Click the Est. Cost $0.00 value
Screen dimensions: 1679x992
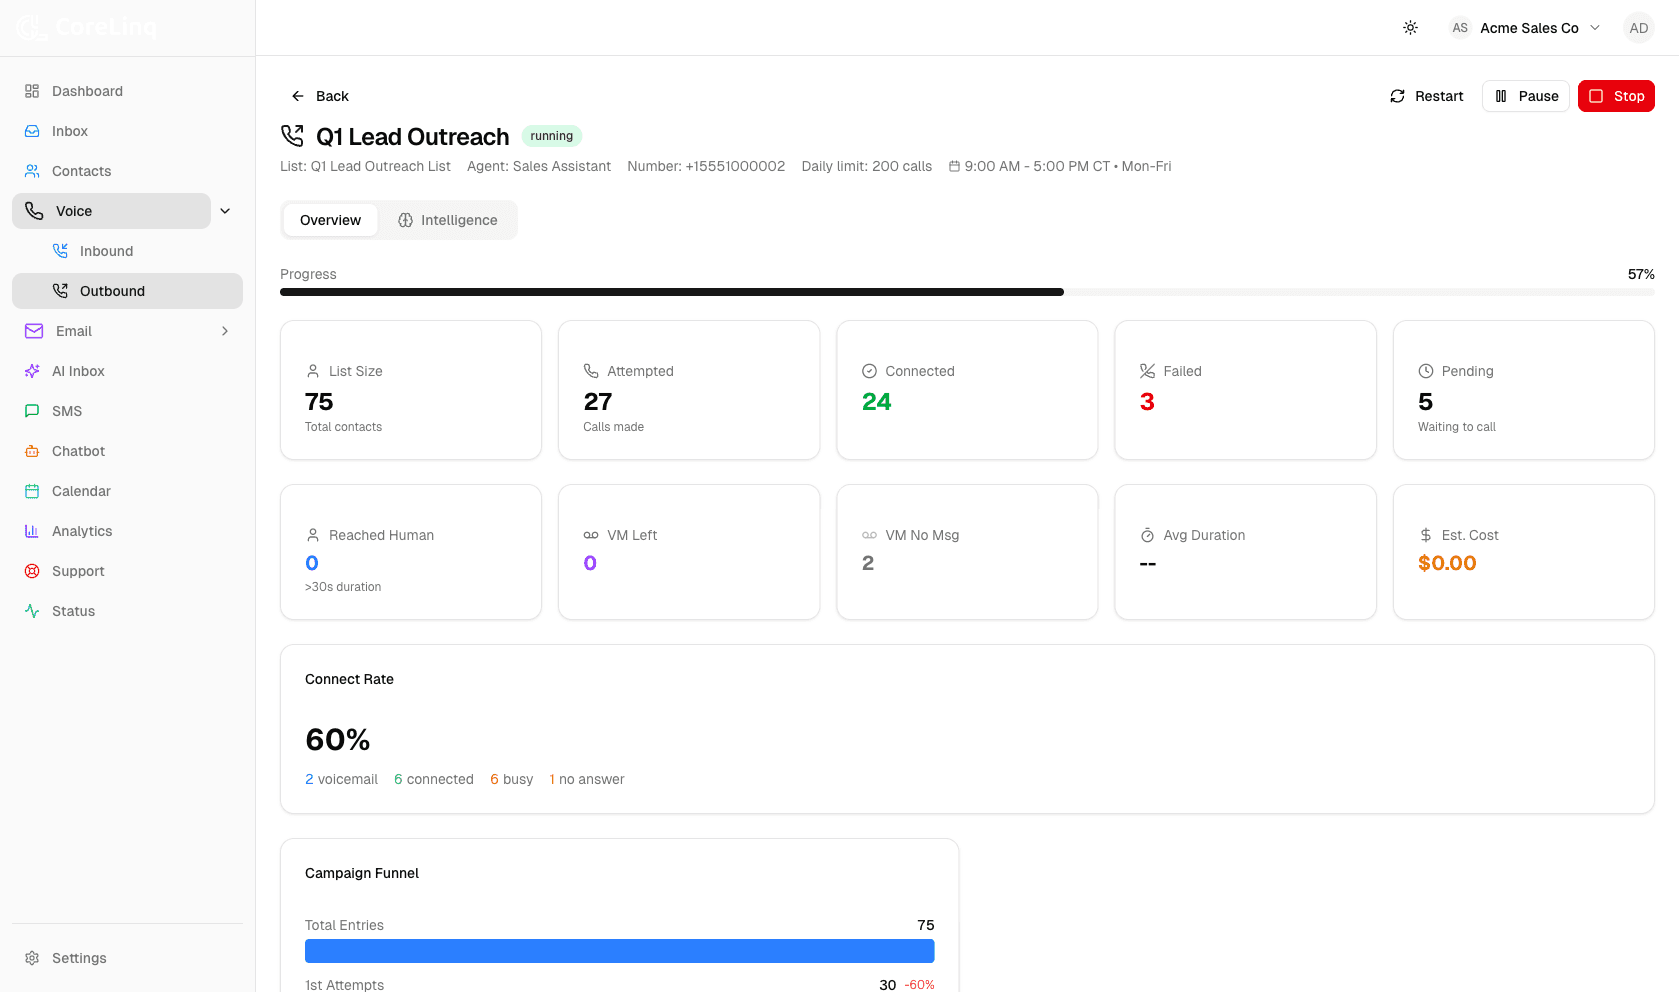point(1447,563)
